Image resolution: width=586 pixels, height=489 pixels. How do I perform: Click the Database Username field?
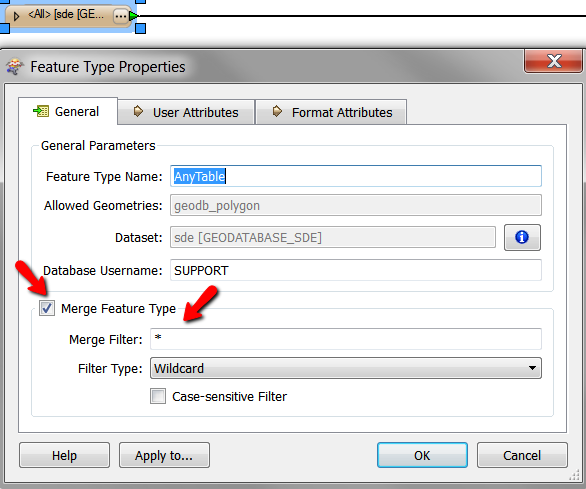coord(356,270)
